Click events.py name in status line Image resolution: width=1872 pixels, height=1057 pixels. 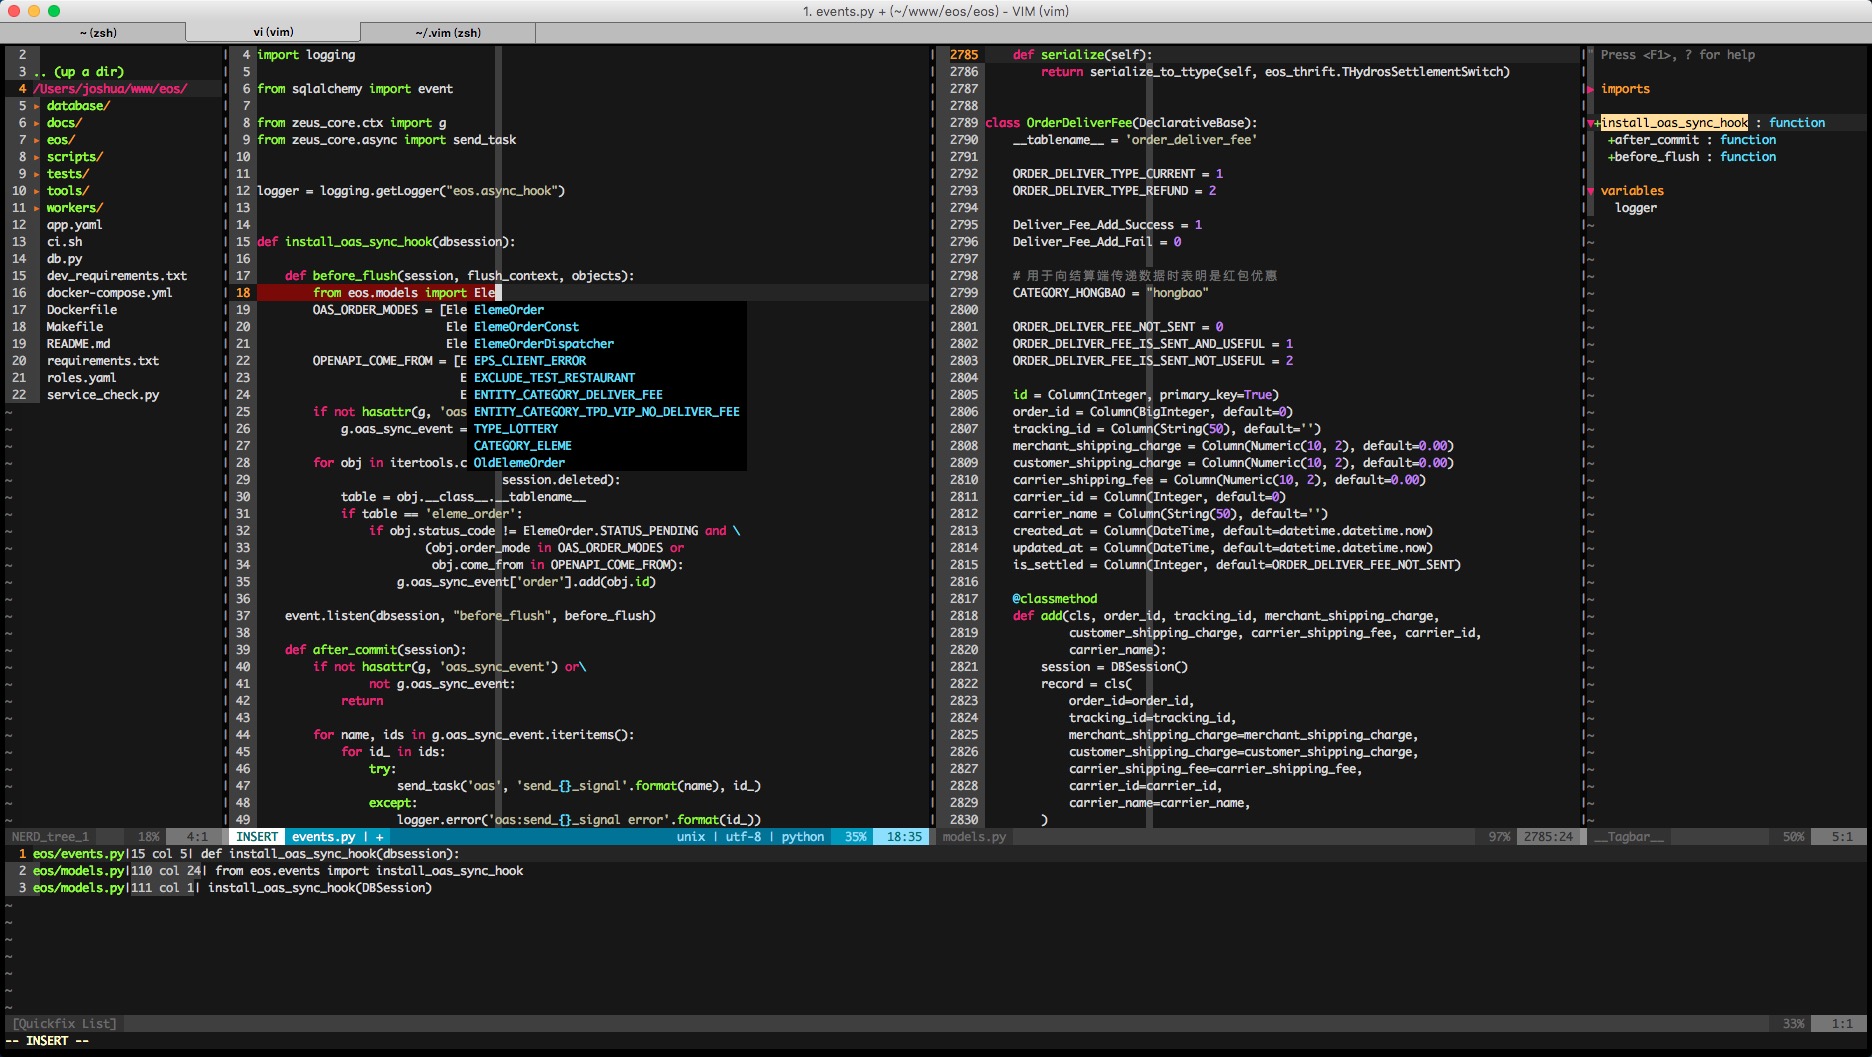[323, 837]
